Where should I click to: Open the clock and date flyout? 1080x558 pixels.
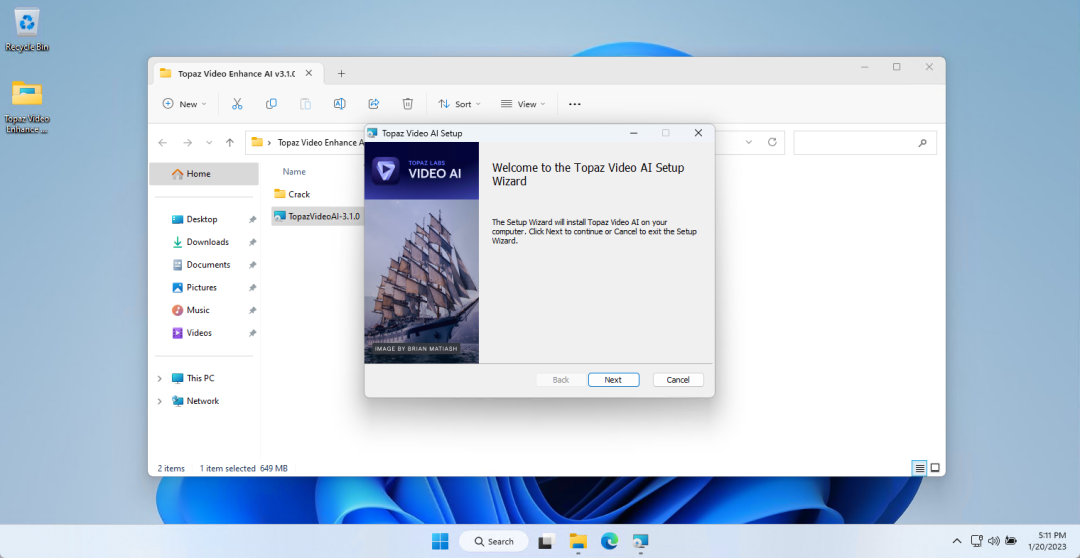[1048, 541]
